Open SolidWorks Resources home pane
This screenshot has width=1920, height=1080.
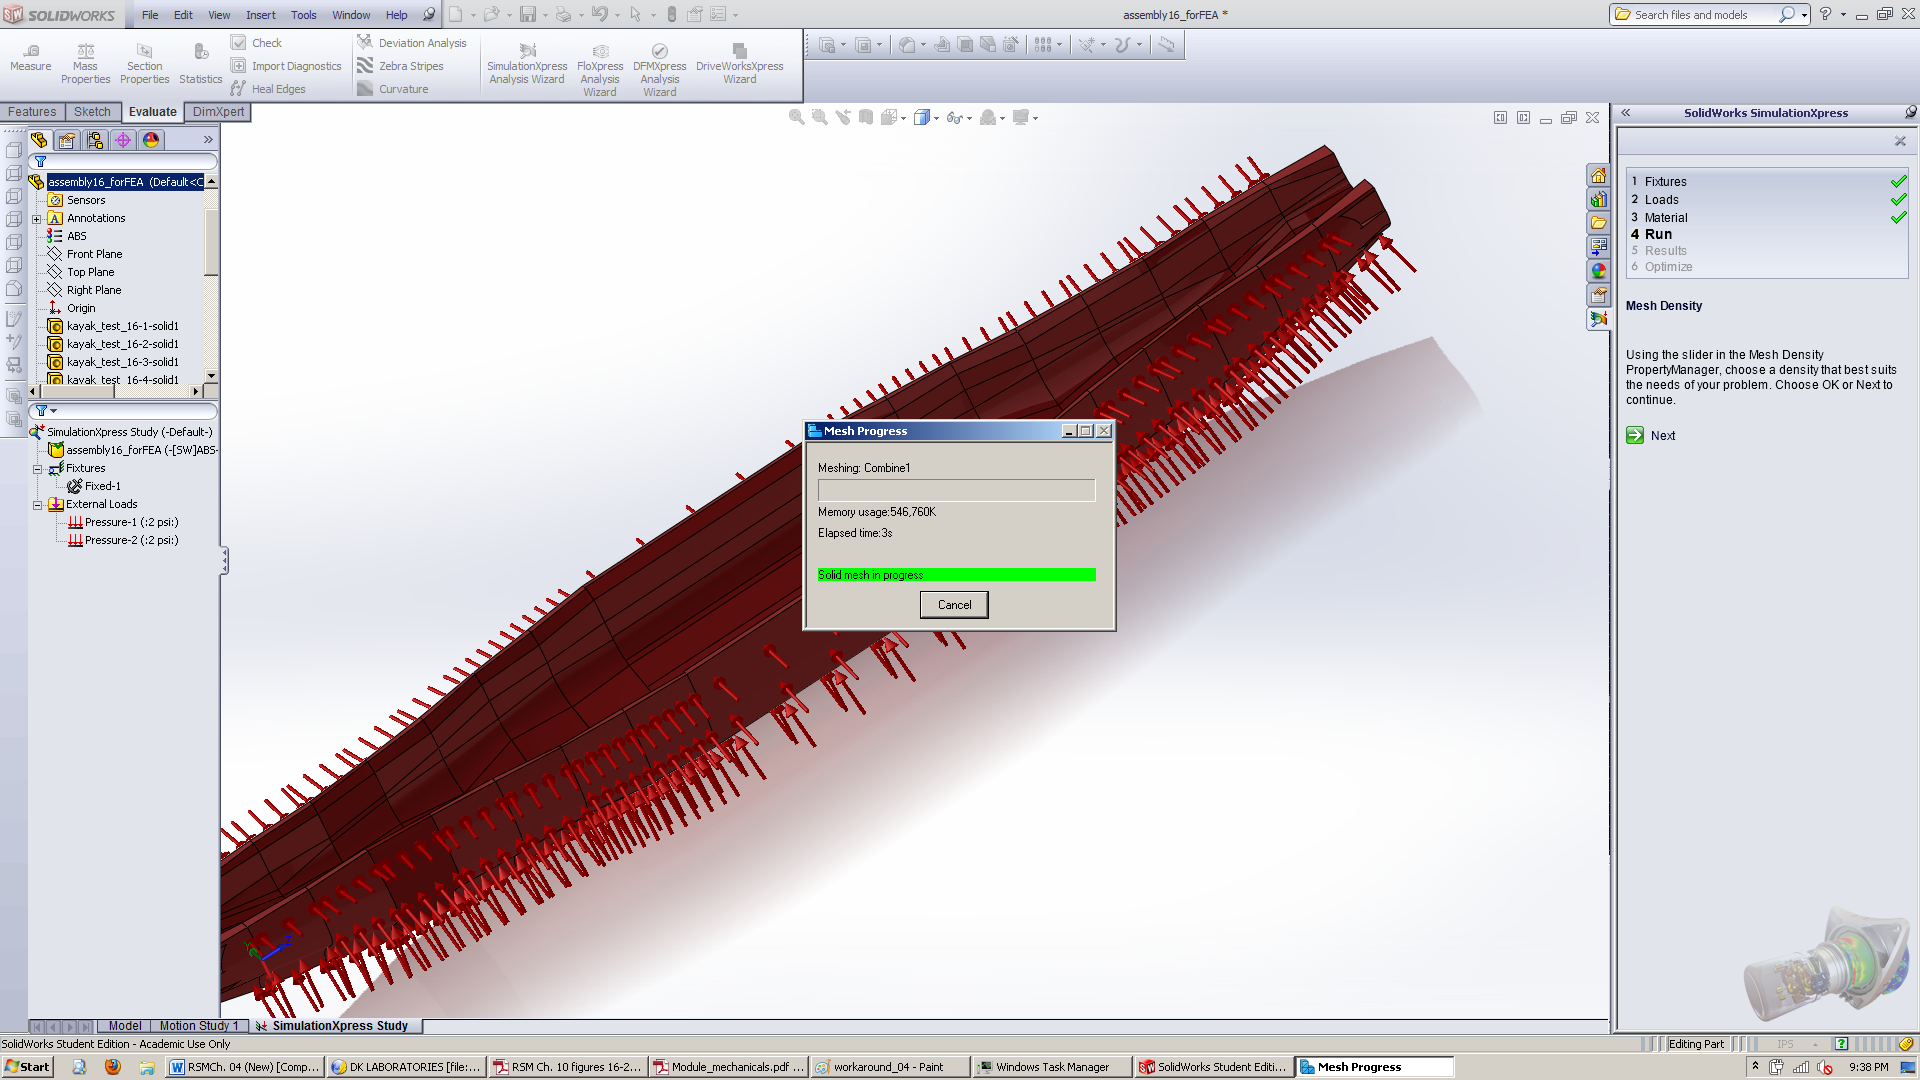click(x=1598, y=176)
